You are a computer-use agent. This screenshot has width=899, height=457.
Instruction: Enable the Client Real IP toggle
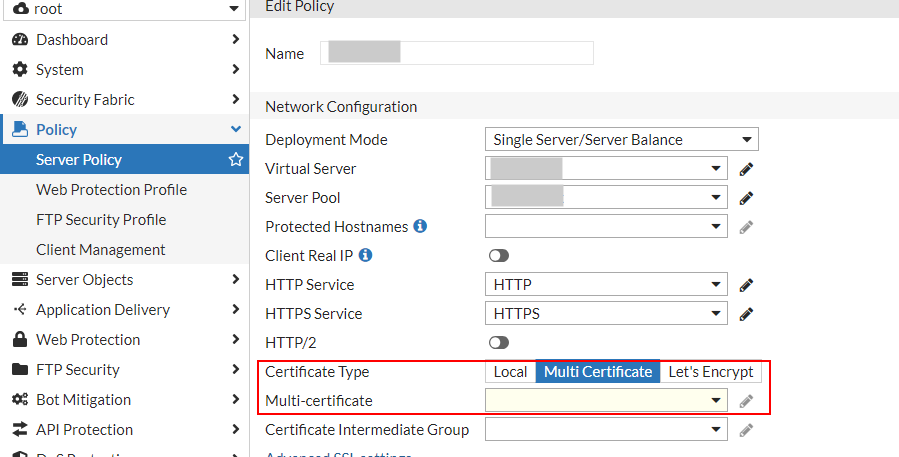tap(498, 256)
